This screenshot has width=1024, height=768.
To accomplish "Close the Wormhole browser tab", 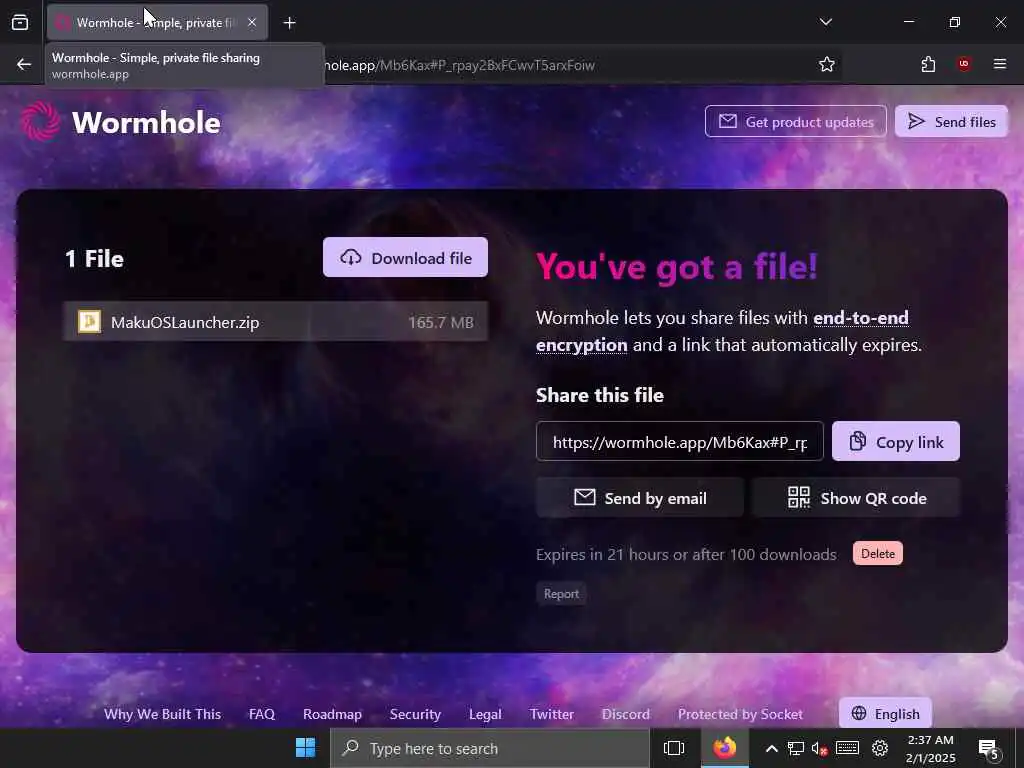I will [252, 23].
